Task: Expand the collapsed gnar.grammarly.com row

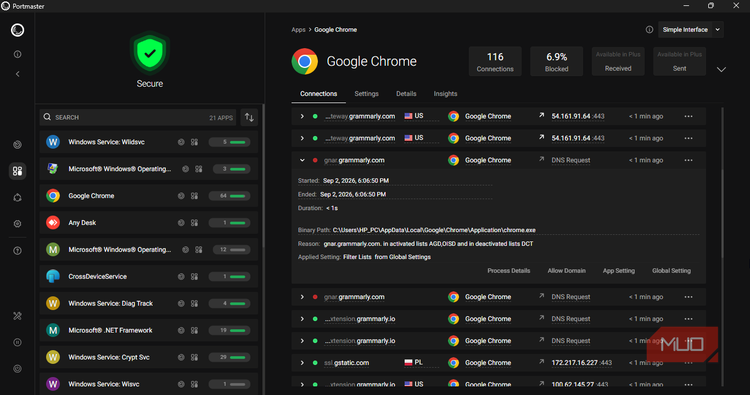Action: (x=302, y=297)
